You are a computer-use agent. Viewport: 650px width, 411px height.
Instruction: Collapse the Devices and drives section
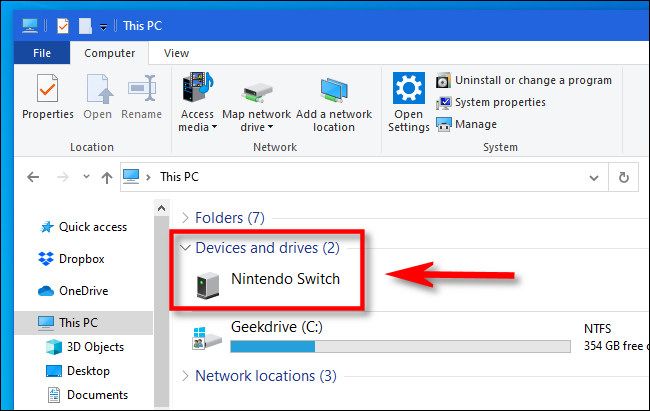click(x=185, y=247)
